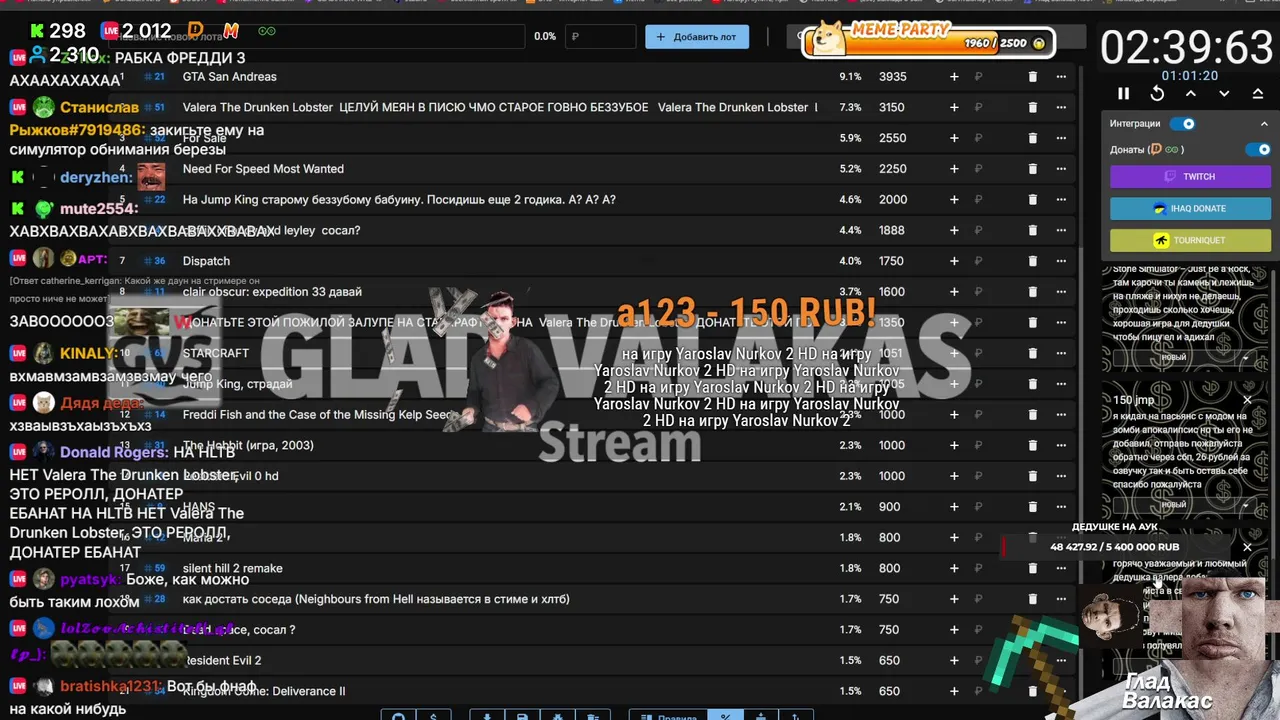Click the TOURNIQUET integration button
The width and height of the screenshot is (1280, 720).
click(x=1190, y=240)
